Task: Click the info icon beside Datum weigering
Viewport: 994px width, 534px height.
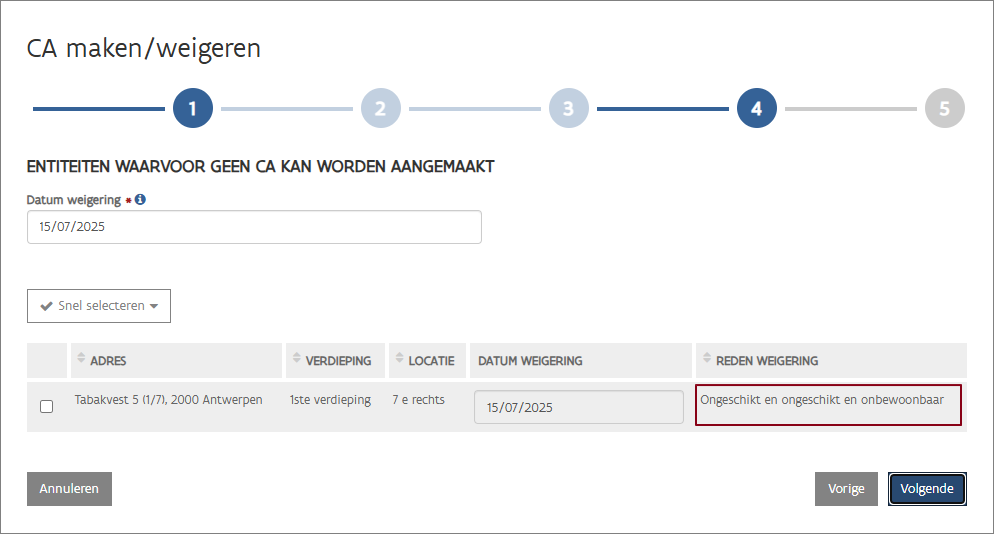Action: pyautogui.click(x=141, y=200)
